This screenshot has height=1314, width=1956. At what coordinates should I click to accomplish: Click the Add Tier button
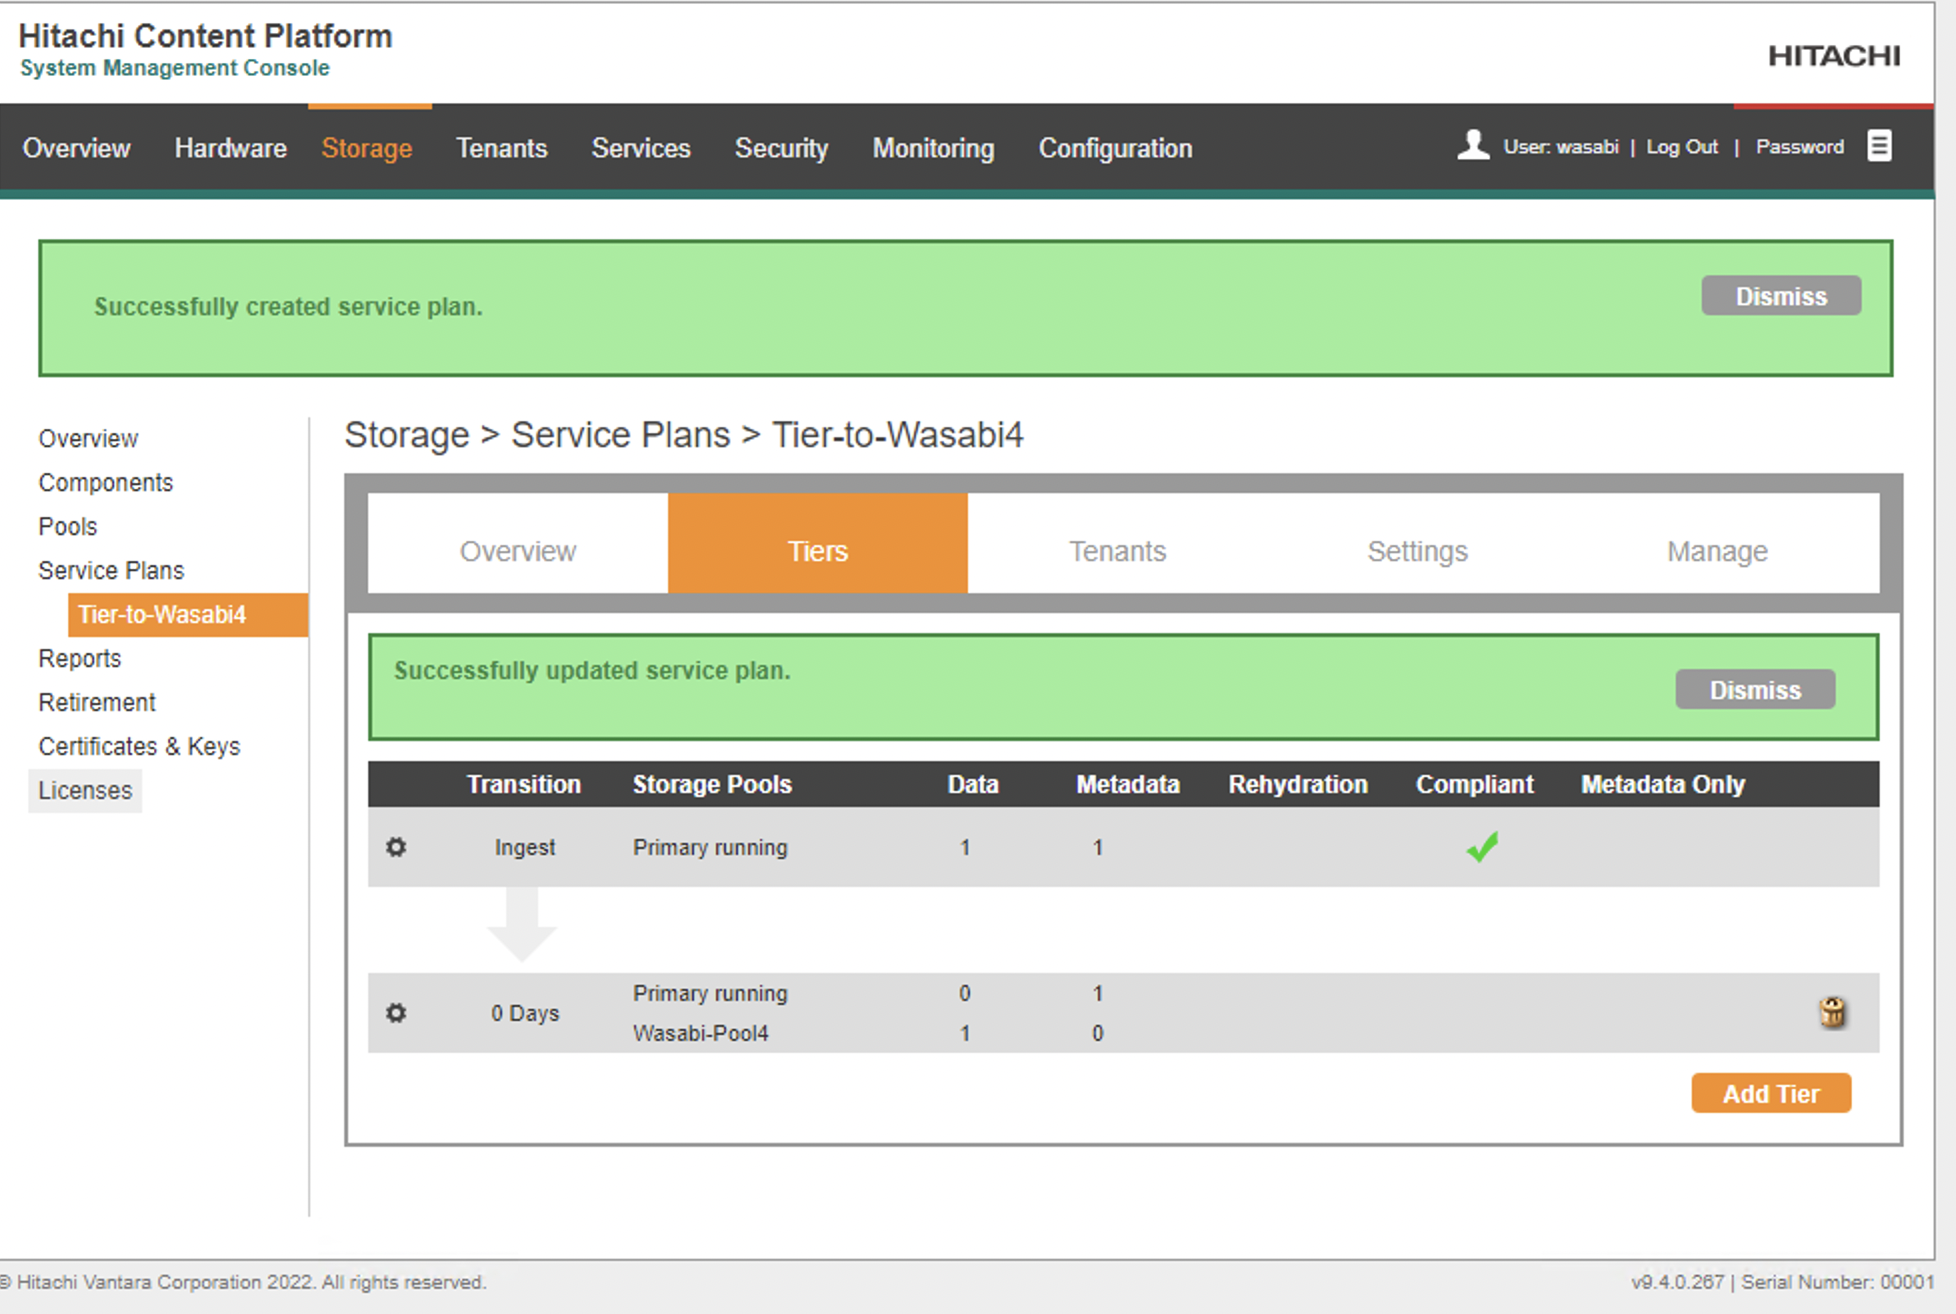[x=1771, y=1094]
